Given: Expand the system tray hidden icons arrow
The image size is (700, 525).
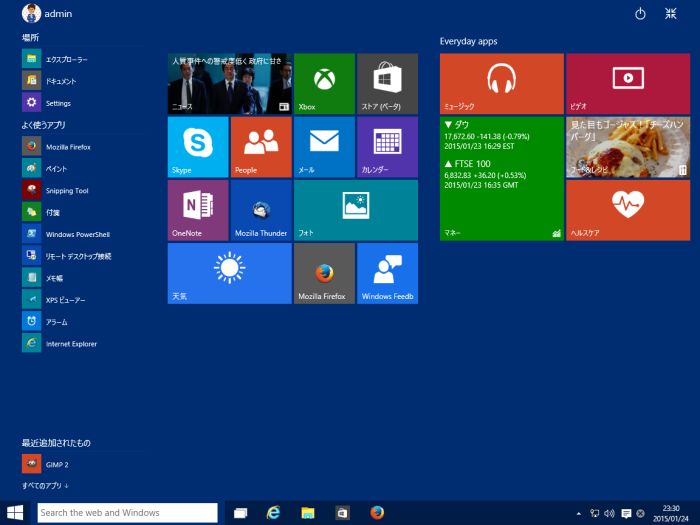Looking at the screenshot, I should coord(579,513).
